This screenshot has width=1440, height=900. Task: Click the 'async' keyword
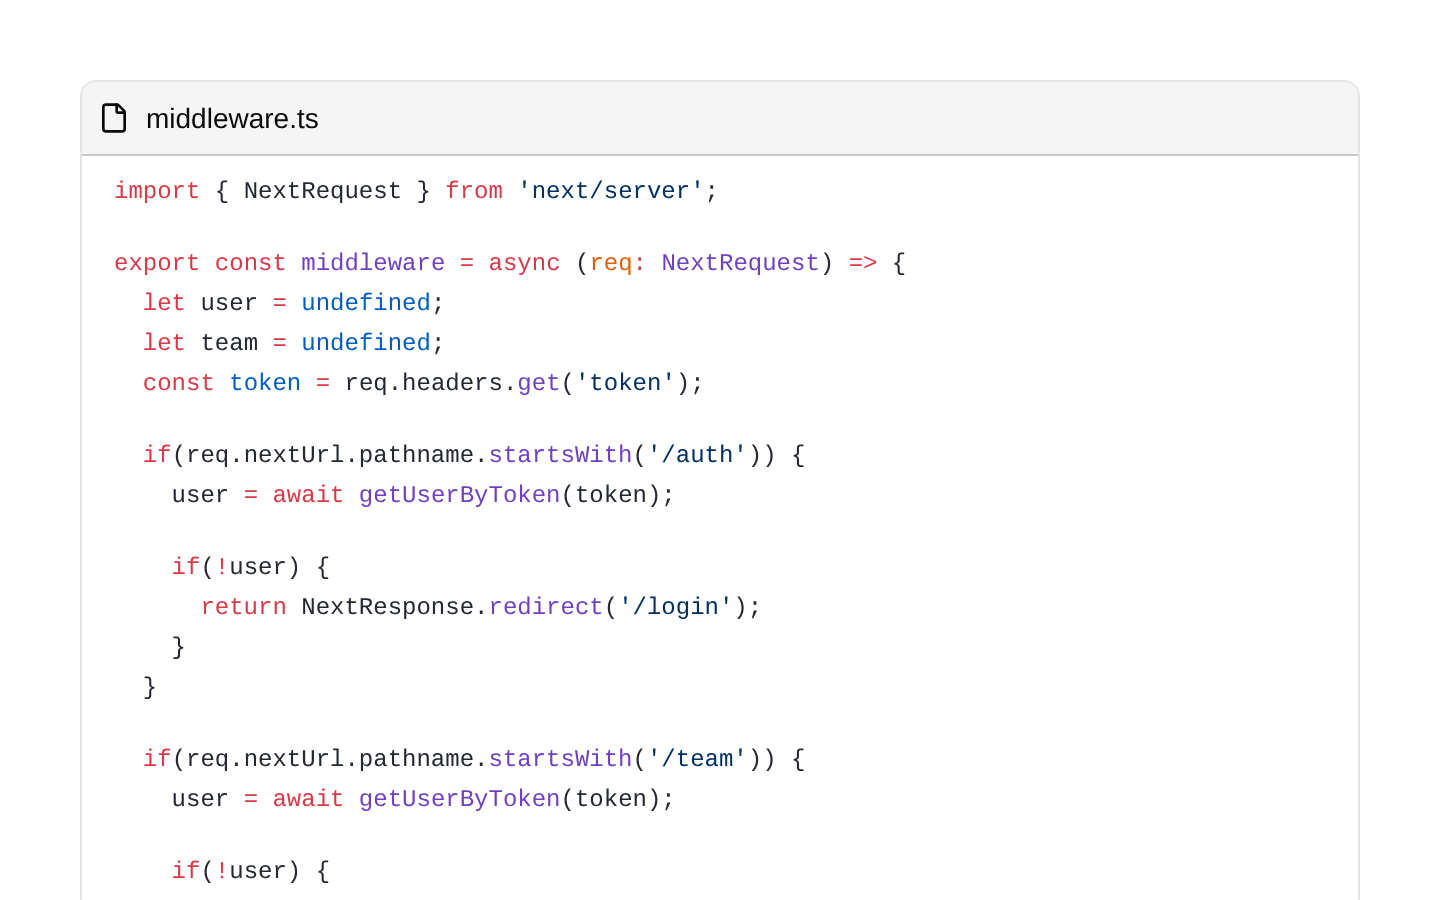click(x=524, y=263)
